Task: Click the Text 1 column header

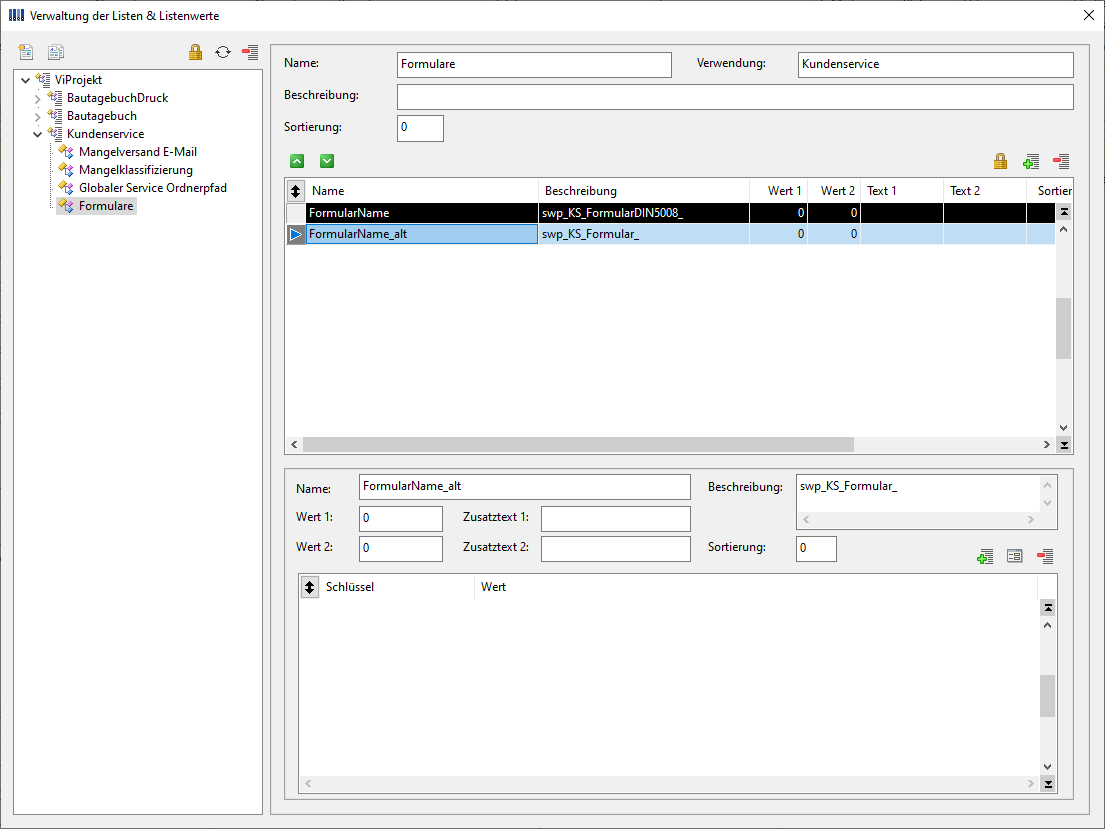Action: tap(901, 190)
